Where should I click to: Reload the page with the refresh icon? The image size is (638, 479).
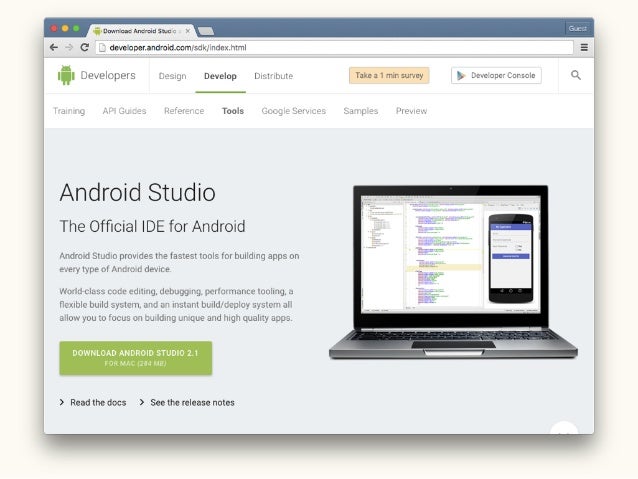pos(85,47)
